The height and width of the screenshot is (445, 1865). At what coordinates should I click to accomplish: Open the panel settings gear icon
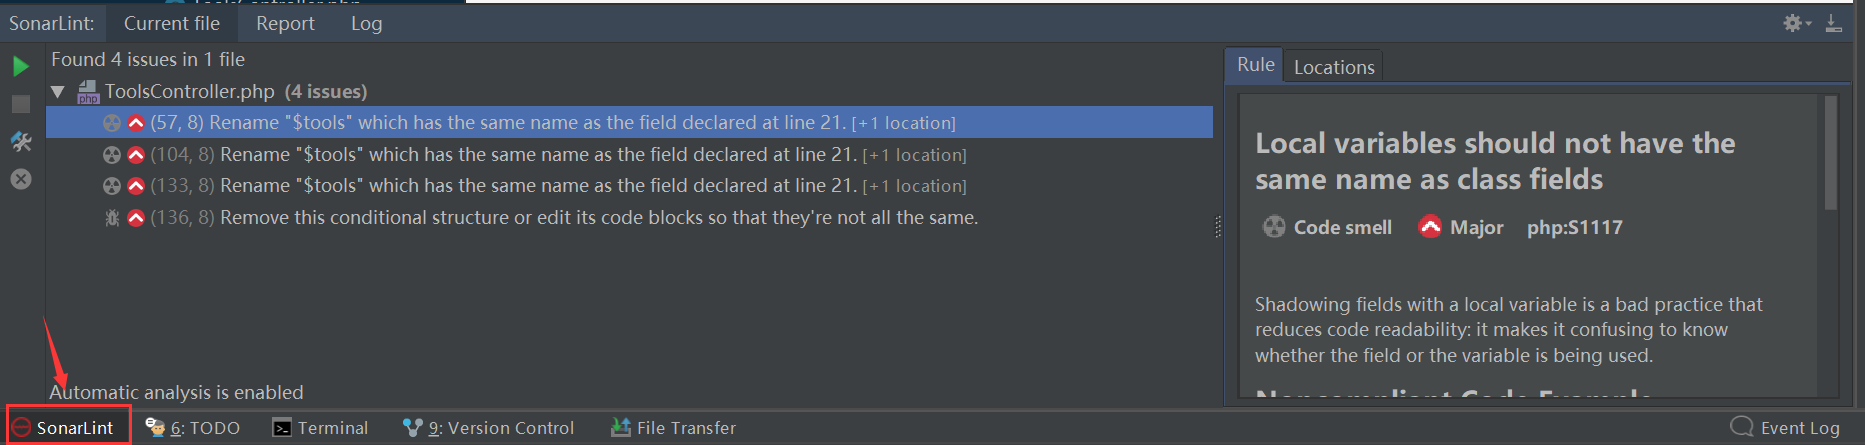click(x=1794, y=23)
